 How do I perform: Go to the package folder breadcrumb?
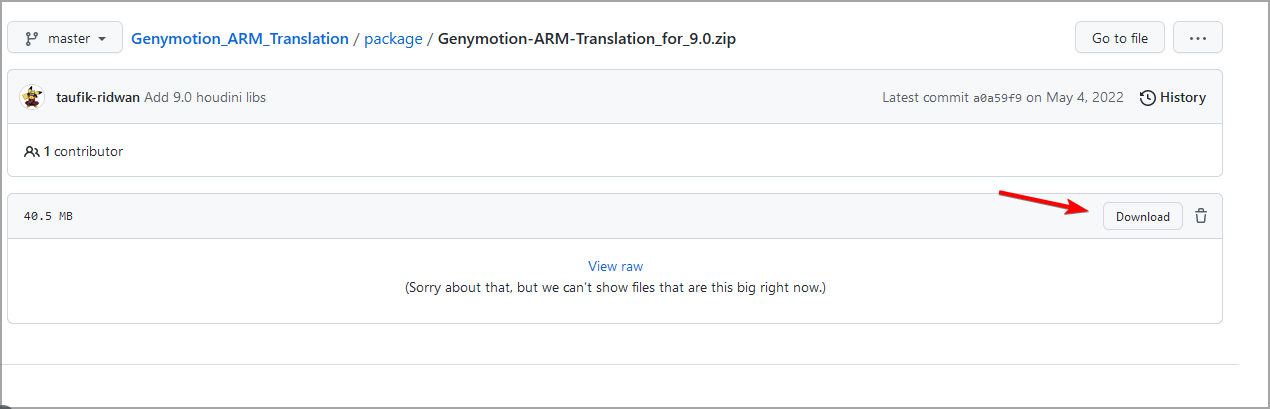[393, 38]
